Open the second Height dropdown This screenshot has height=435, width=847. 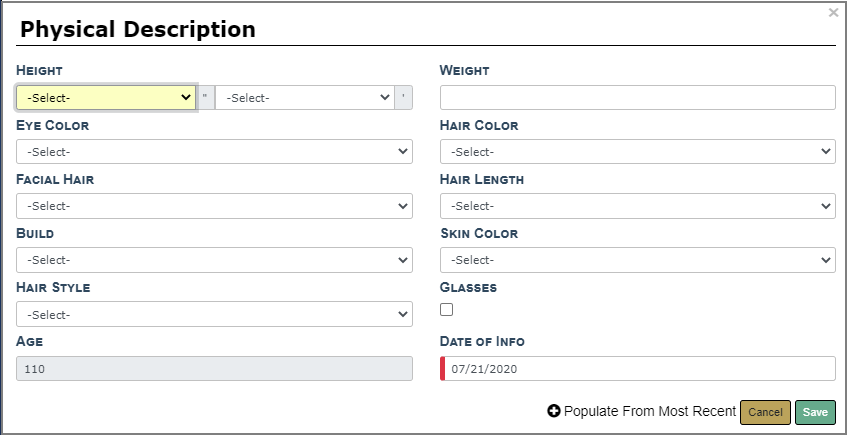click(x=304, y=97)
